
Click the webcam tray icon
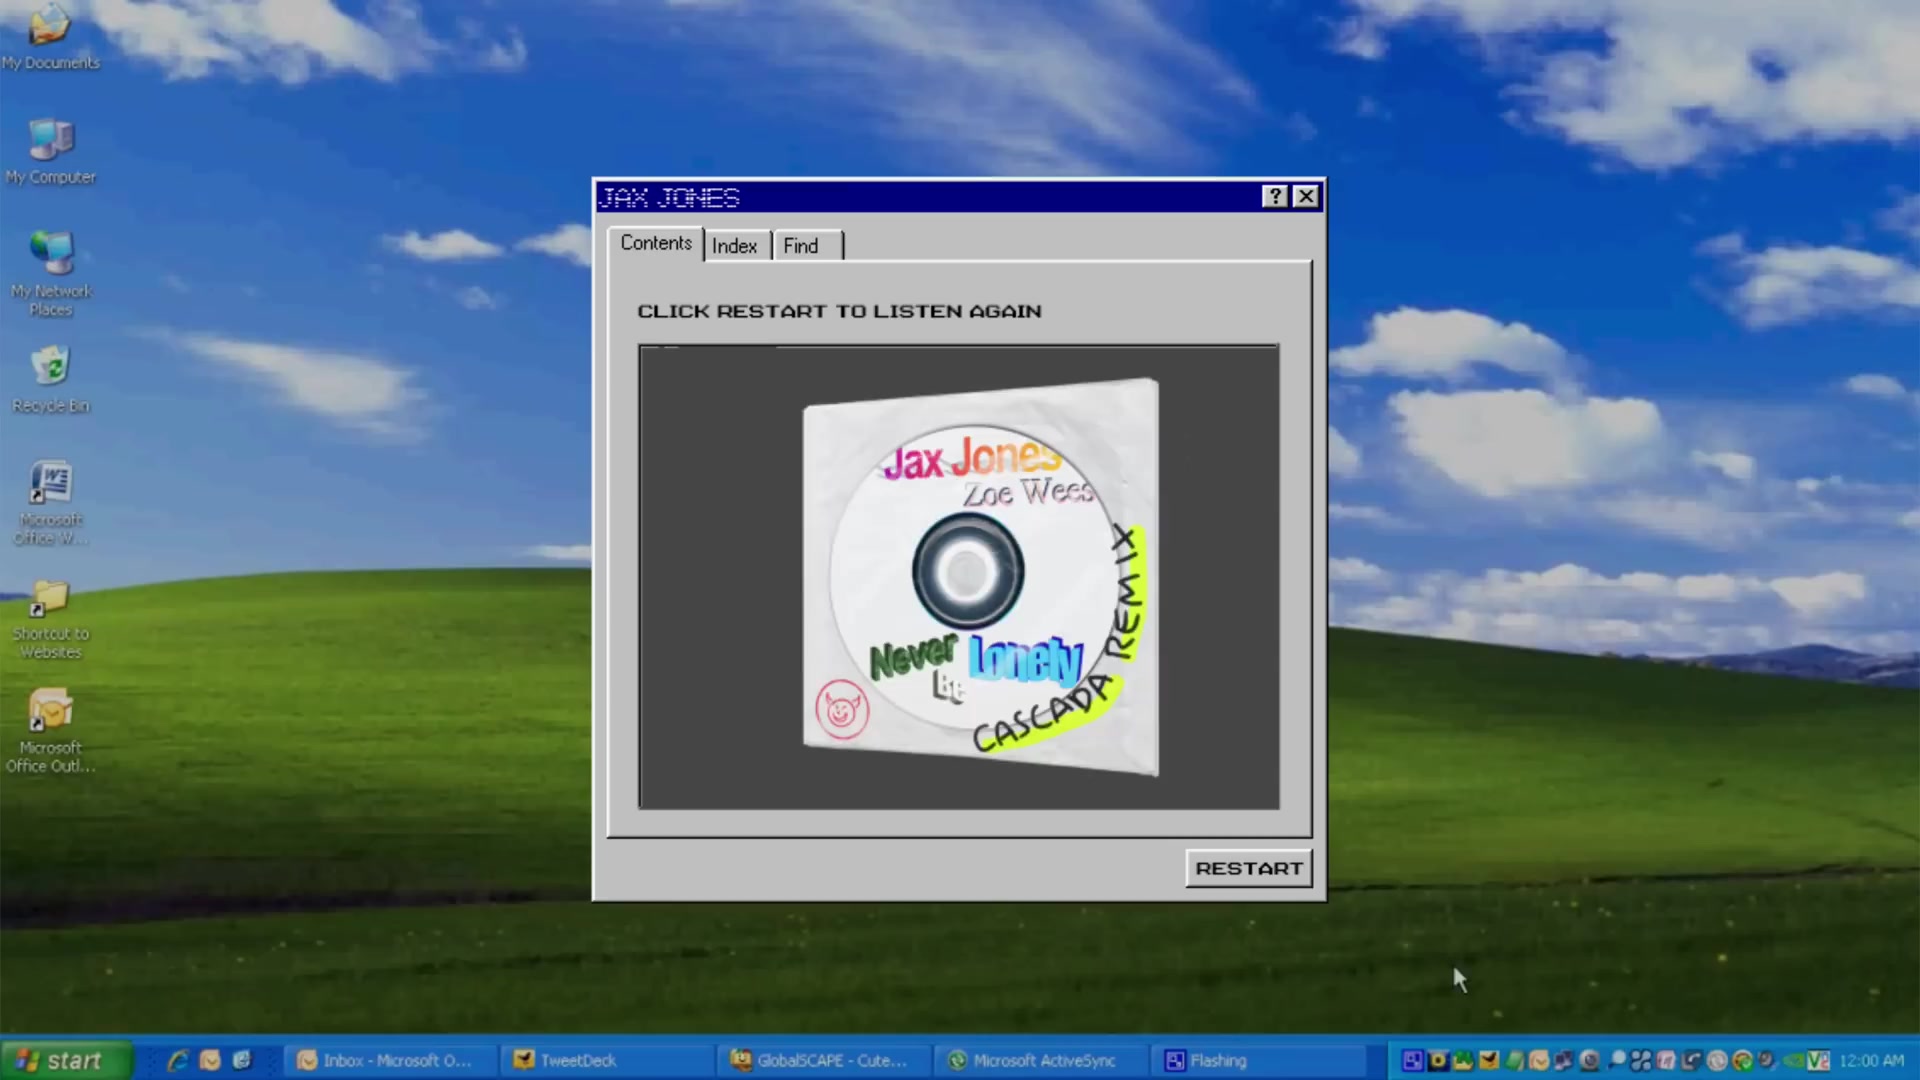[1589, 1060]
